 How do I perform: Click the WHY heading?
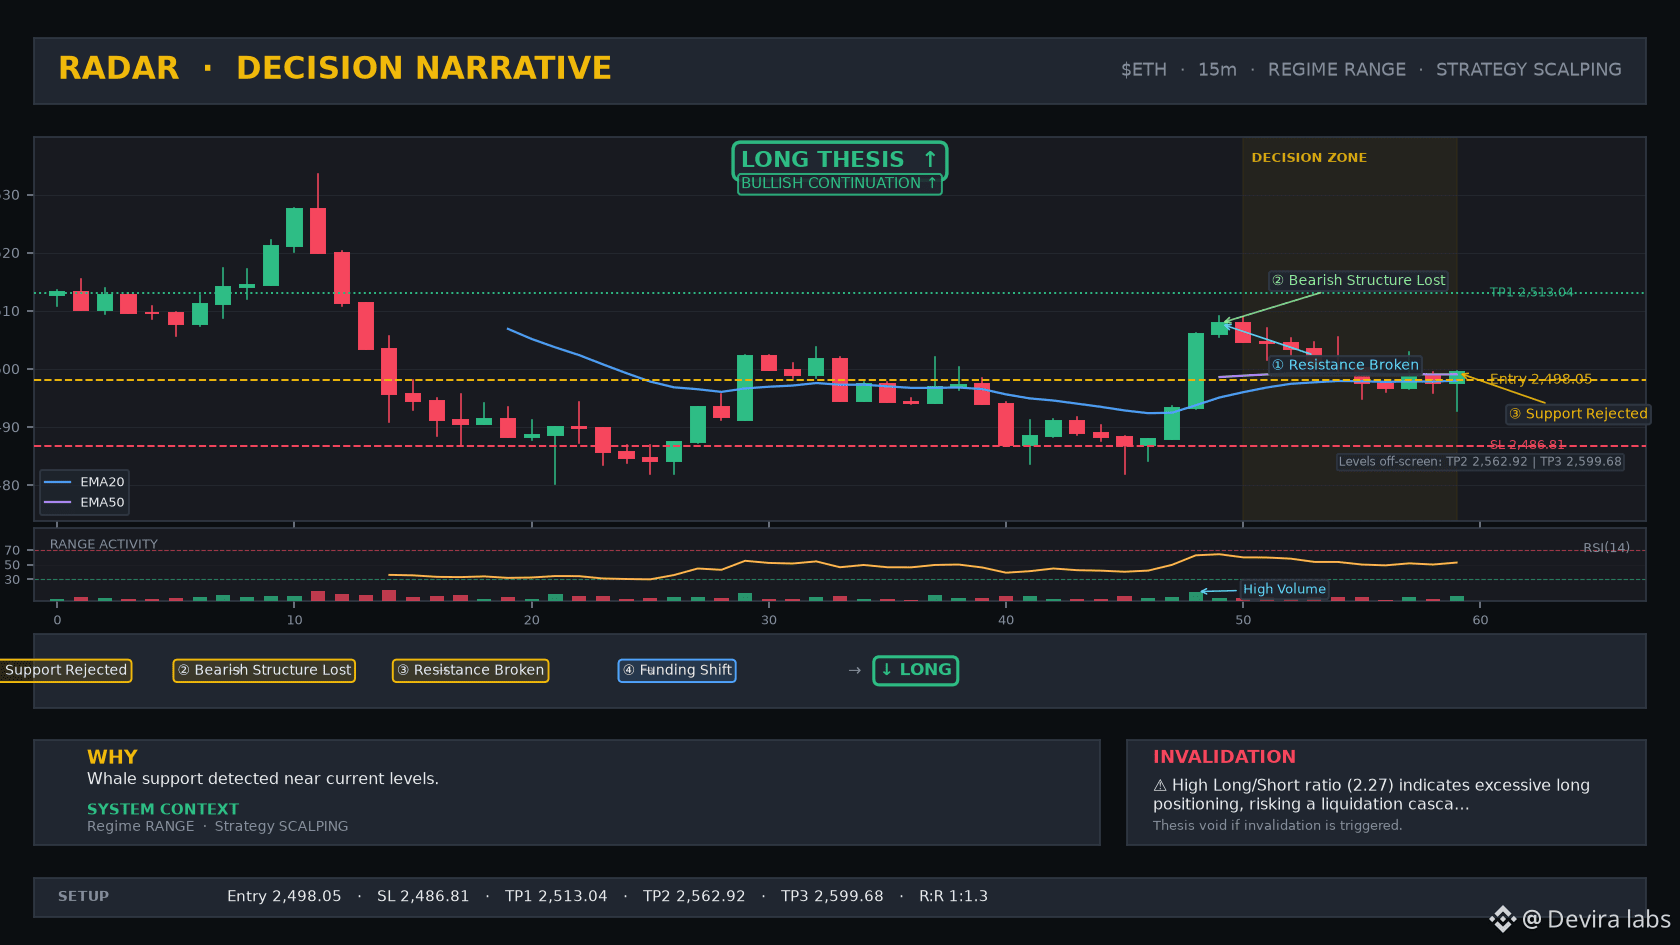point(112,757)
